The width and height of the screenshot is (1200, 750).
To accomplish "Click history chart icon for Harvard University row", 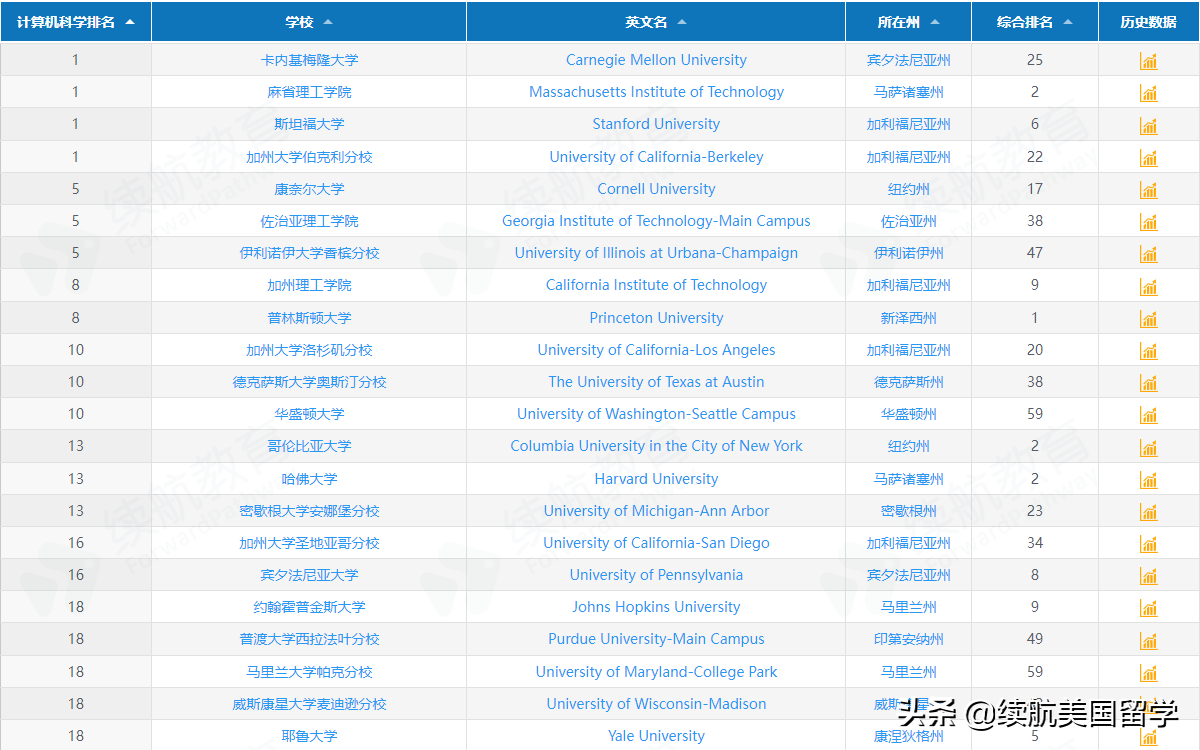I will pos(1148,478).
